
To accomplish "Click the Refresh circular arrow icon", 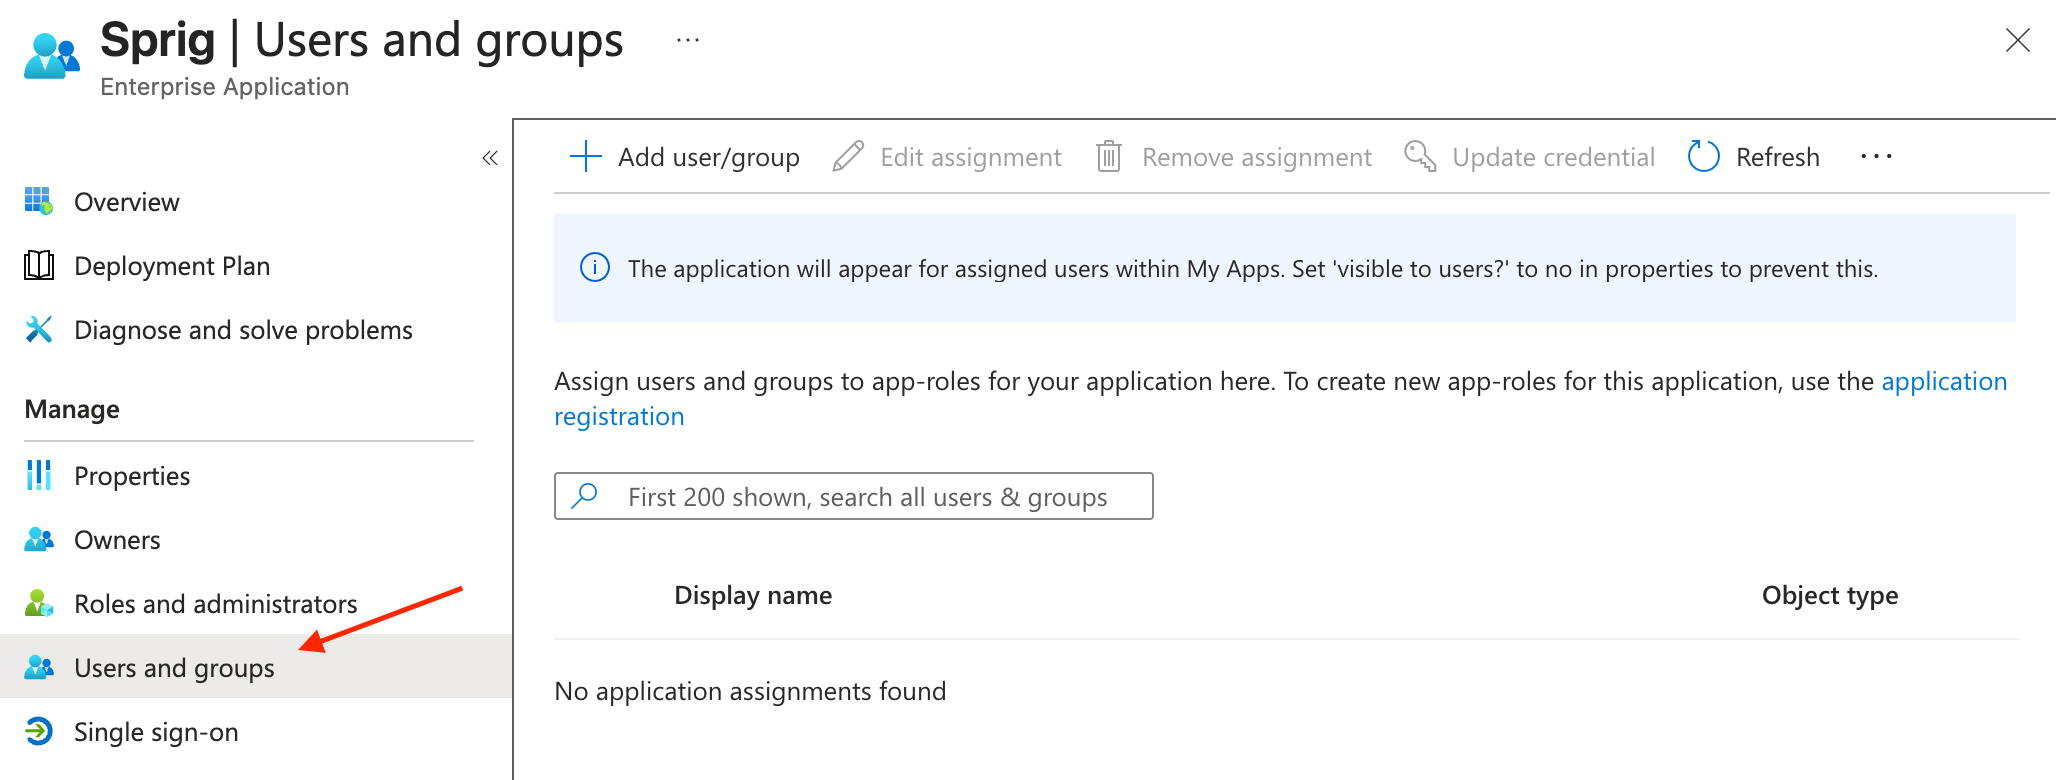I will 1703,156.
